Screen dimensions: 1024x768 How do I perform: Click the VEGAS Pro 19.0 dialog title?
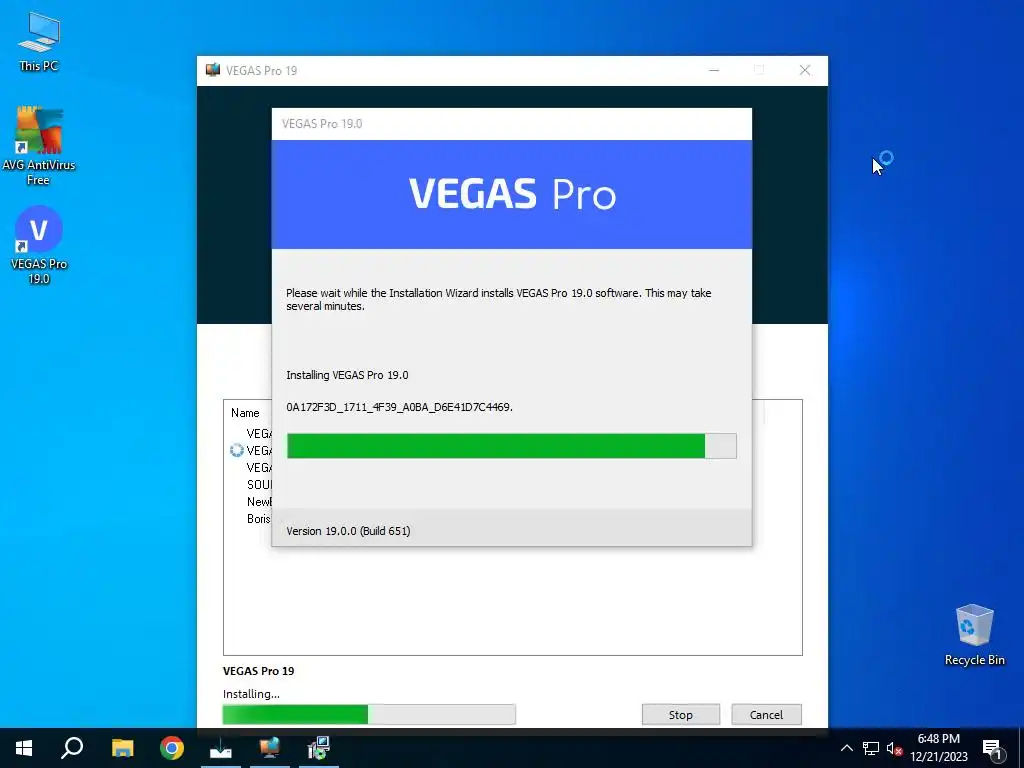coord(322,123)
